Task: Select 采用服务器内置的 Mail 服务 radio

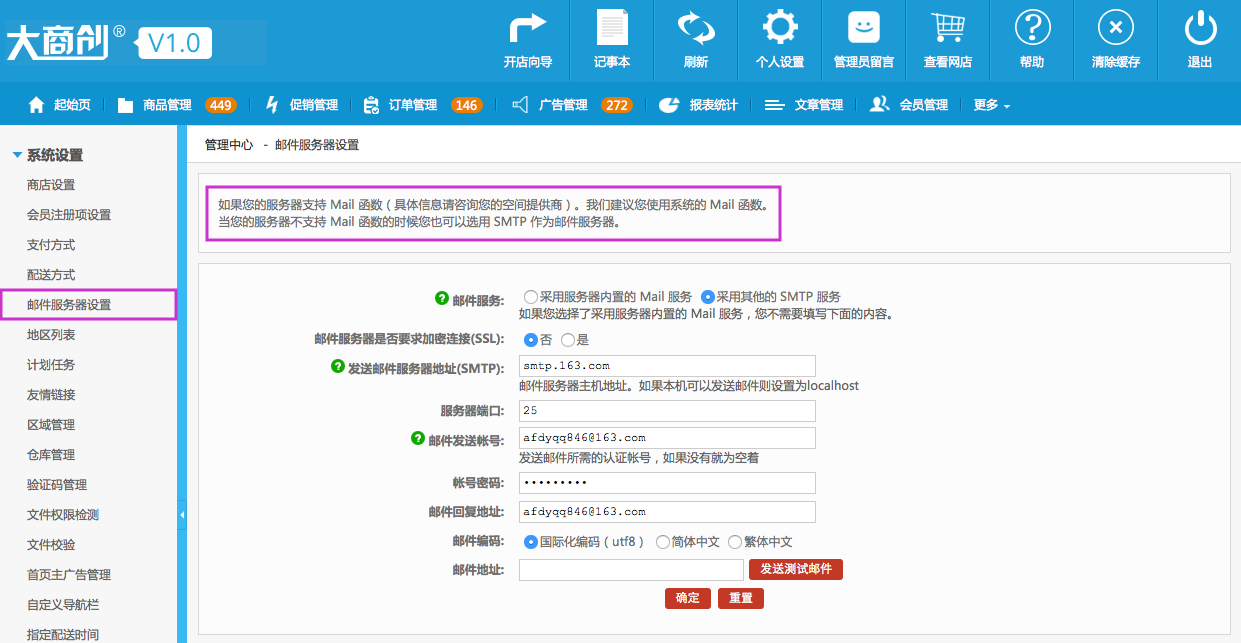Action: click(530, 297)
